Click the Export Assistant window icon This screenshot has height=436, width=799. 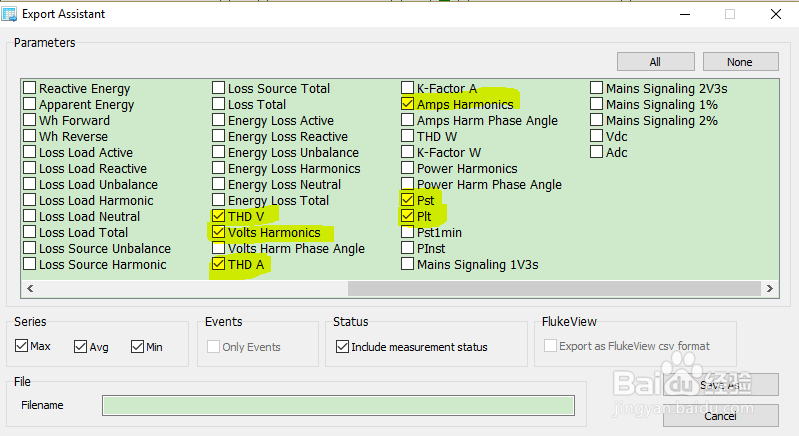[10, 14]
